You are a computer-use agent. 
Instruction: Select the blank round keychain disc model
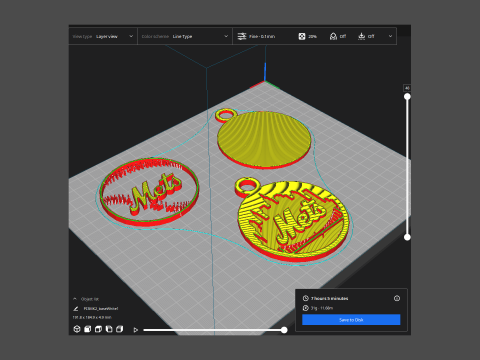click(263, 138)
